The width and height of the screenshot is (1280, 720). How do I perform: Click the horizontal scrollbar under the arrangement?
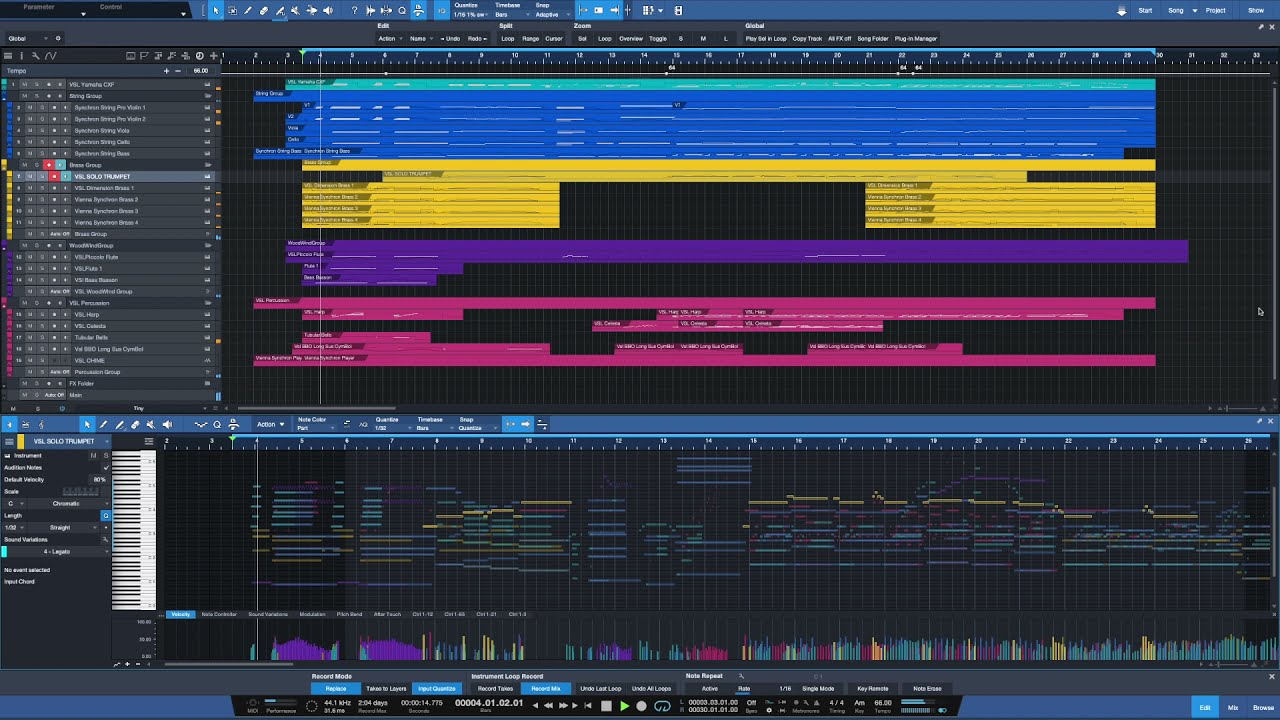[x=316, y=408]
